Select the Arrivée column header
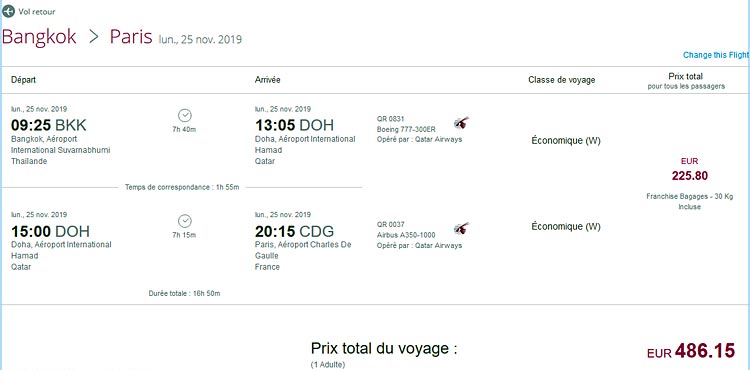This screenshot has width=750, height=370. tap(267, 80)
